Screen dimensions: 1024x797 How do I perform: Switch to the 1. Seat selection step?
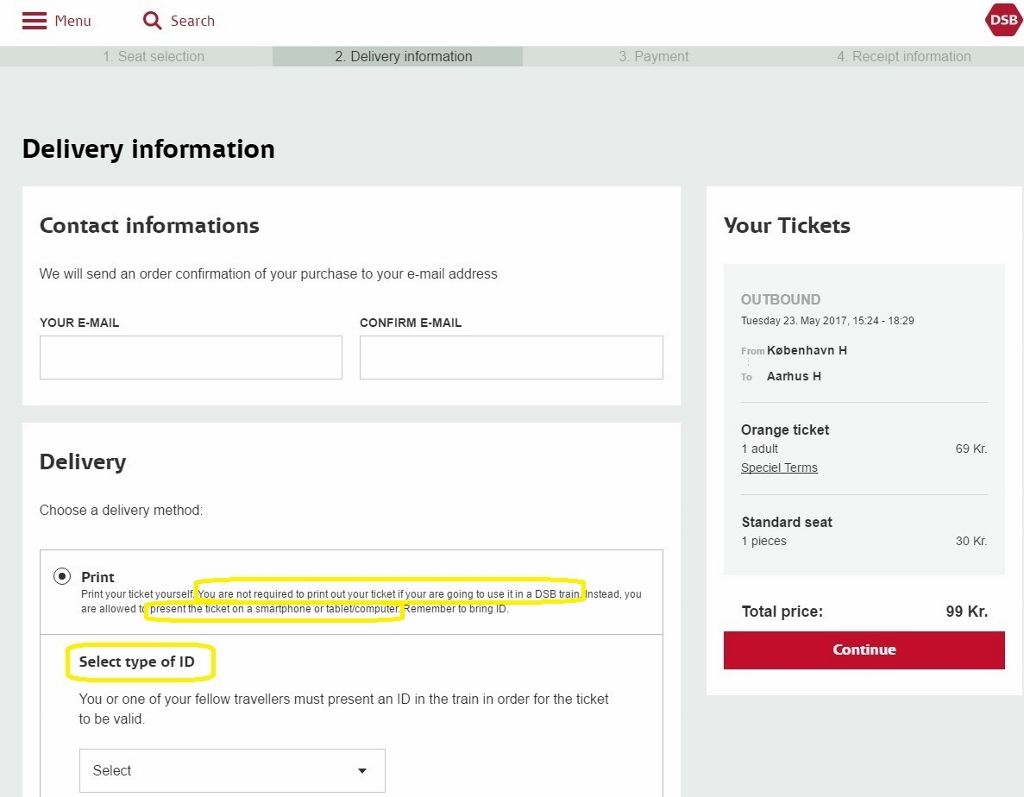153,56
